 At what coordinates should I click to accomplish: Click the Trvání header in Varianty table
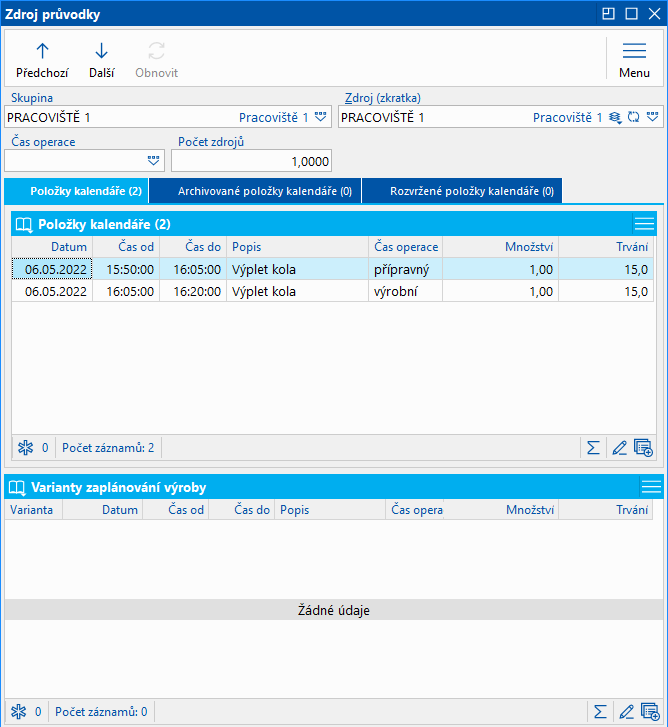coord(605,510)
